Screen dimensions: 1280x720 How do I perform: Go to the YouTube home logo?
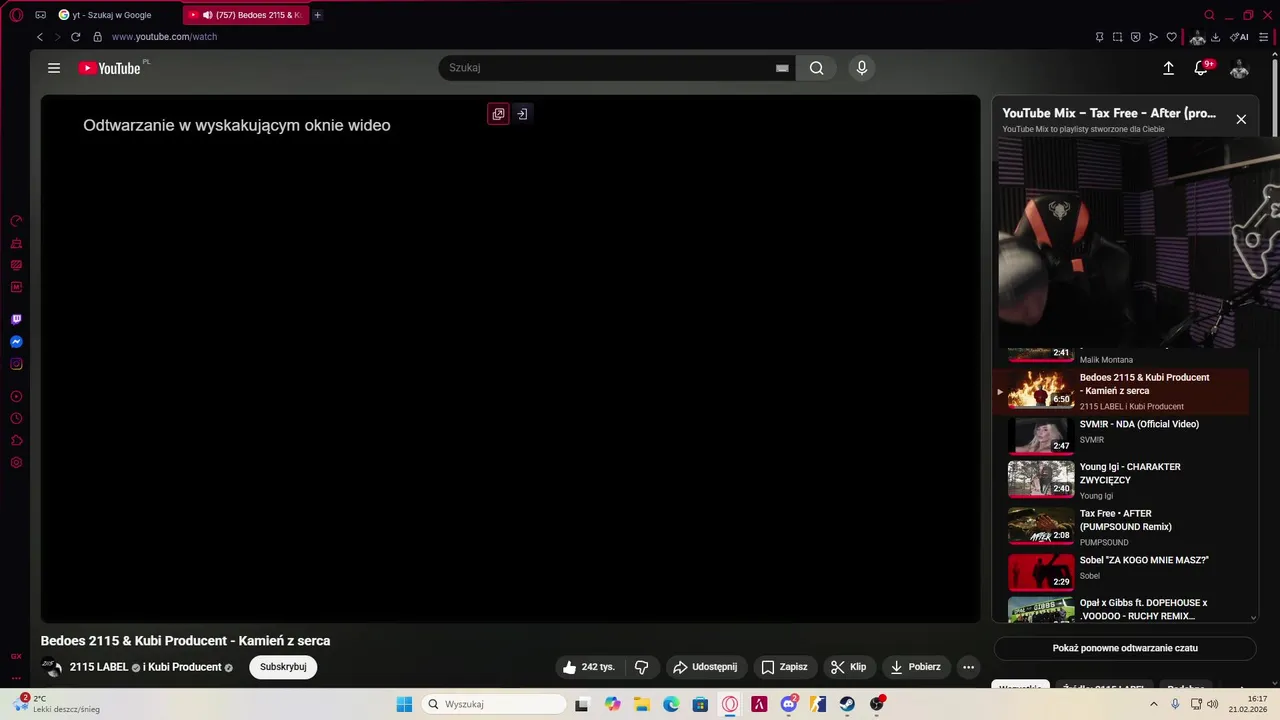click(x=110, y=68)
